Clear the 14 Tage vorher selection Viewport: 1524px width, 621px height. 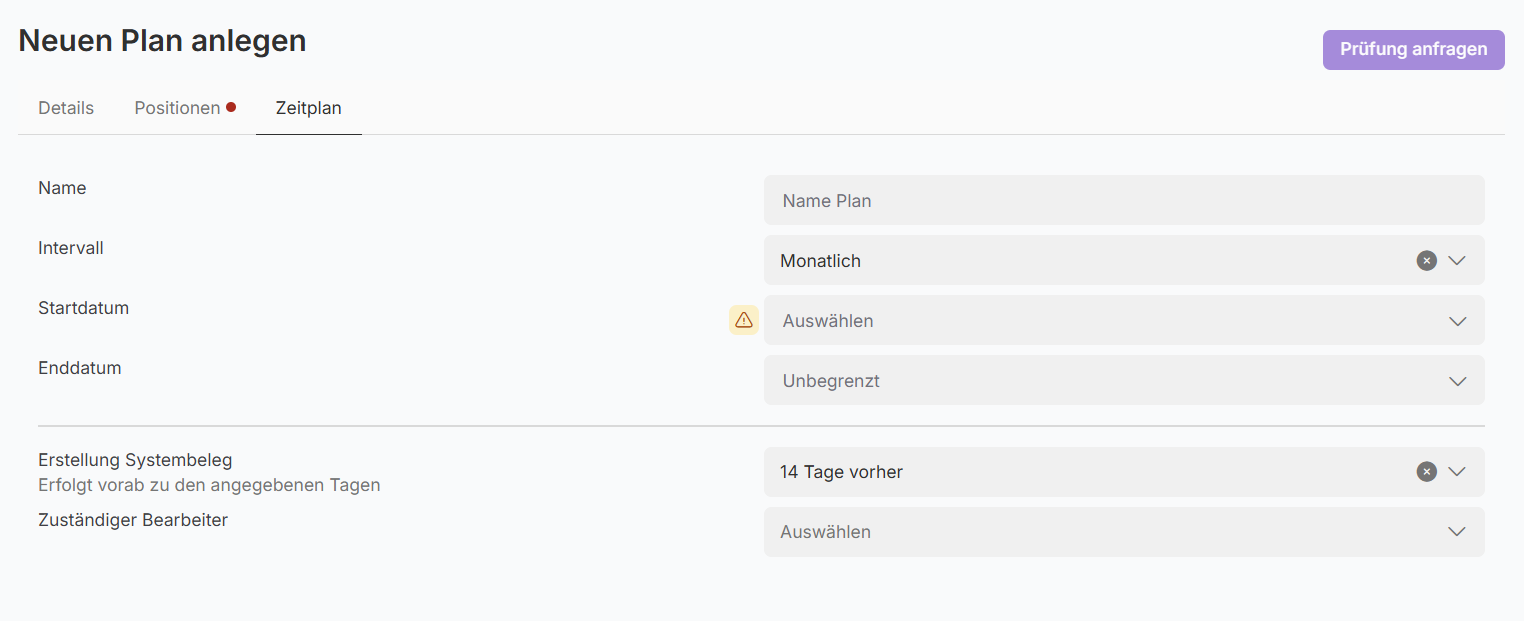[1427, 472]
